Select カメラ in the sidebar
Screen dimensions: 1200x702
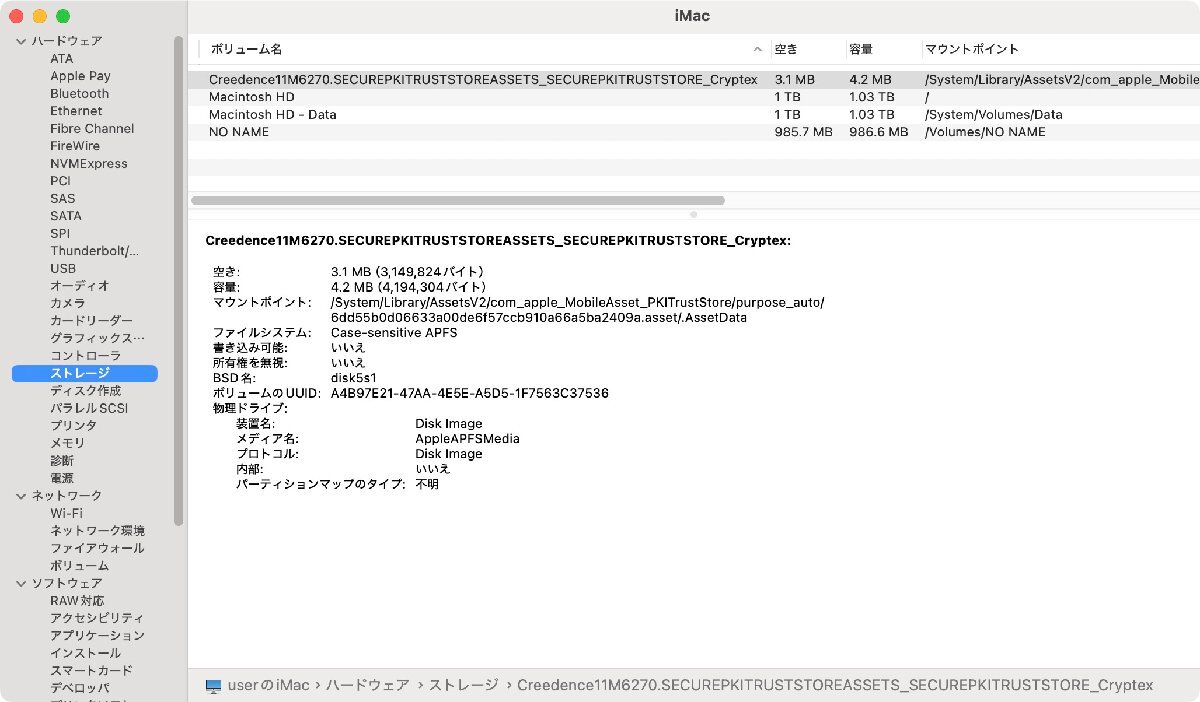67,303
